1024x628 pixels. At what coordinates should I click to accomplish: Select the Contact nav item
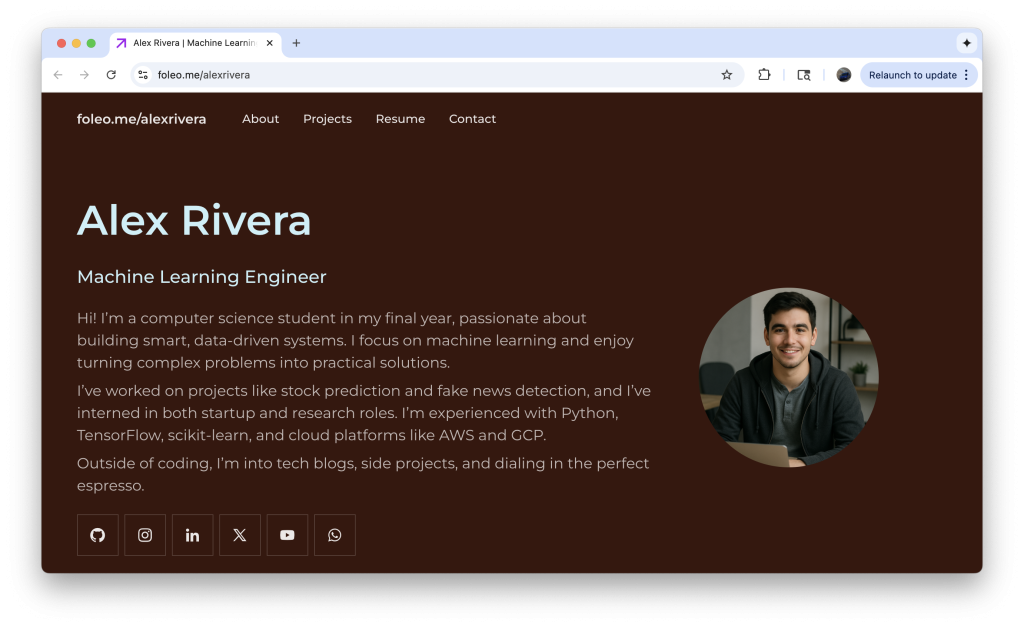pyautogui.click(x=472, y=119)
